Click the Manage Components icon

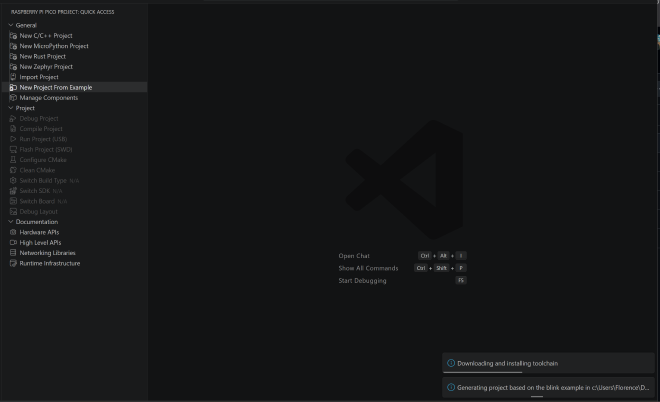point(13,98)
